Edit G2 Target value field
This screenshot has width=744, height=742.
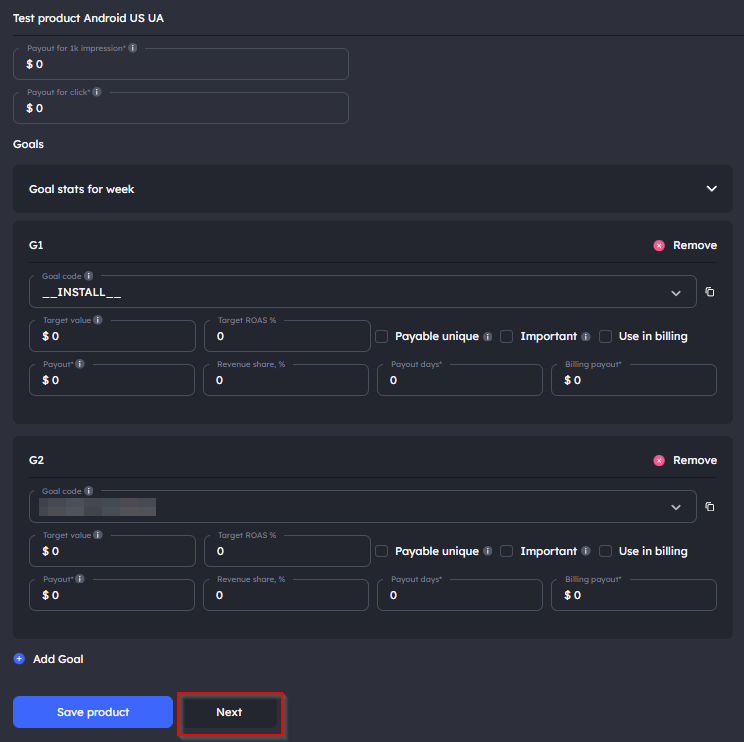pyautogui.click(x=112, y=551)
